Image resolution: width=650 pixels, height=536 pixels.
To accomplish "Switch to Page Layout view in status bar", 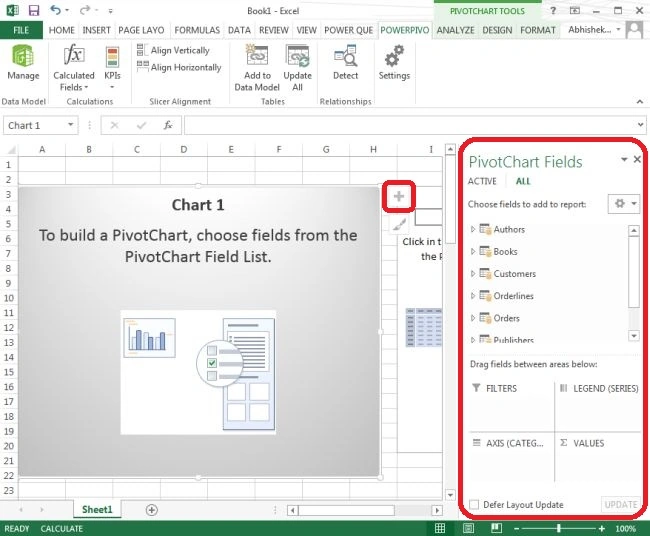I will [x=468, y=528].
